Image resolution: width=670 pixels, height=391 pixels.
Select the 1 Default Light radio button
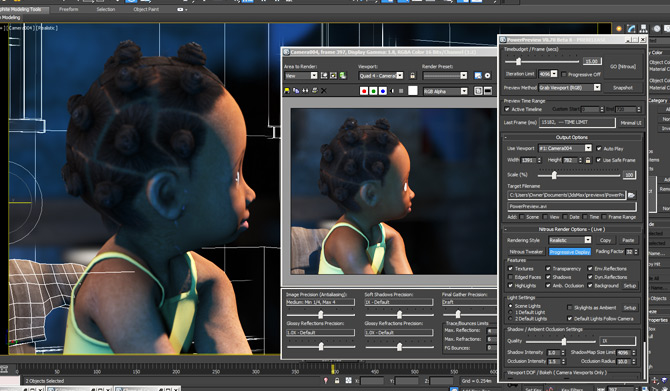tap(510, 312)
